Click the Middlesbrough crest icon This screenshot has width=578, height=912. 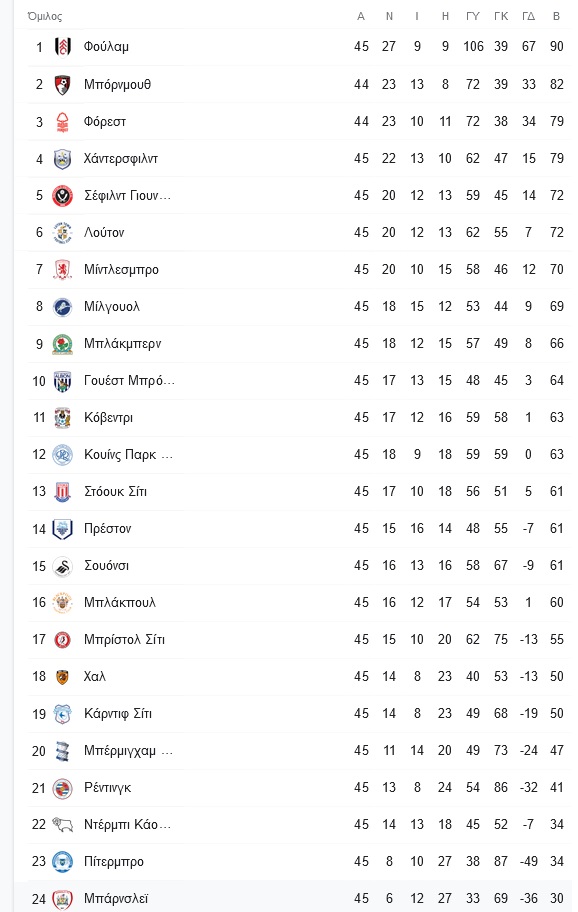tap(62, 269)
